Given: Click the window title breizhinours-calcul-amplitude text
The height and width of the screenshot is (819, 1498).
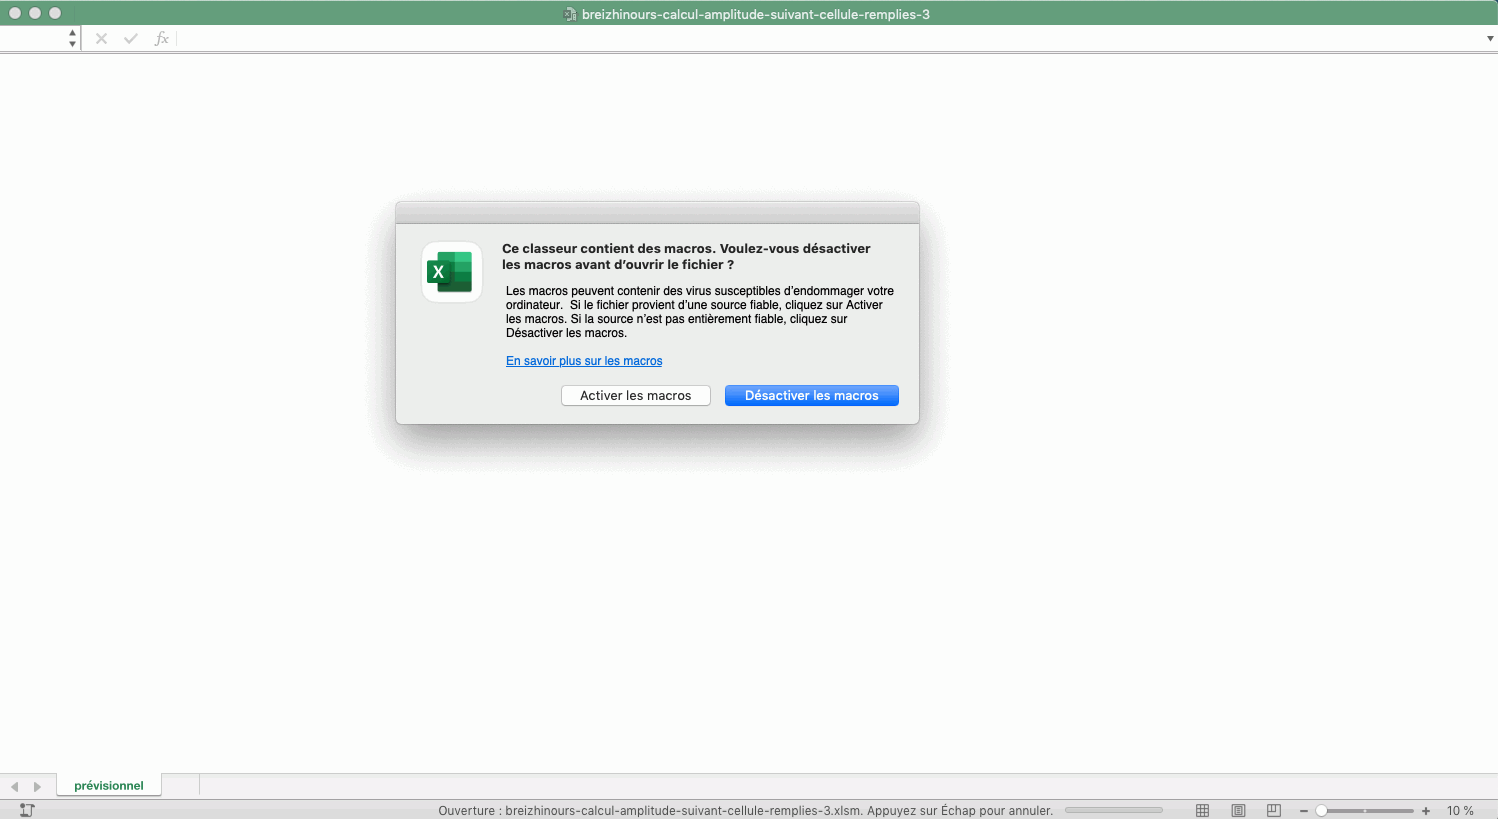Looking at the screenshot, I should pos(756,14).
